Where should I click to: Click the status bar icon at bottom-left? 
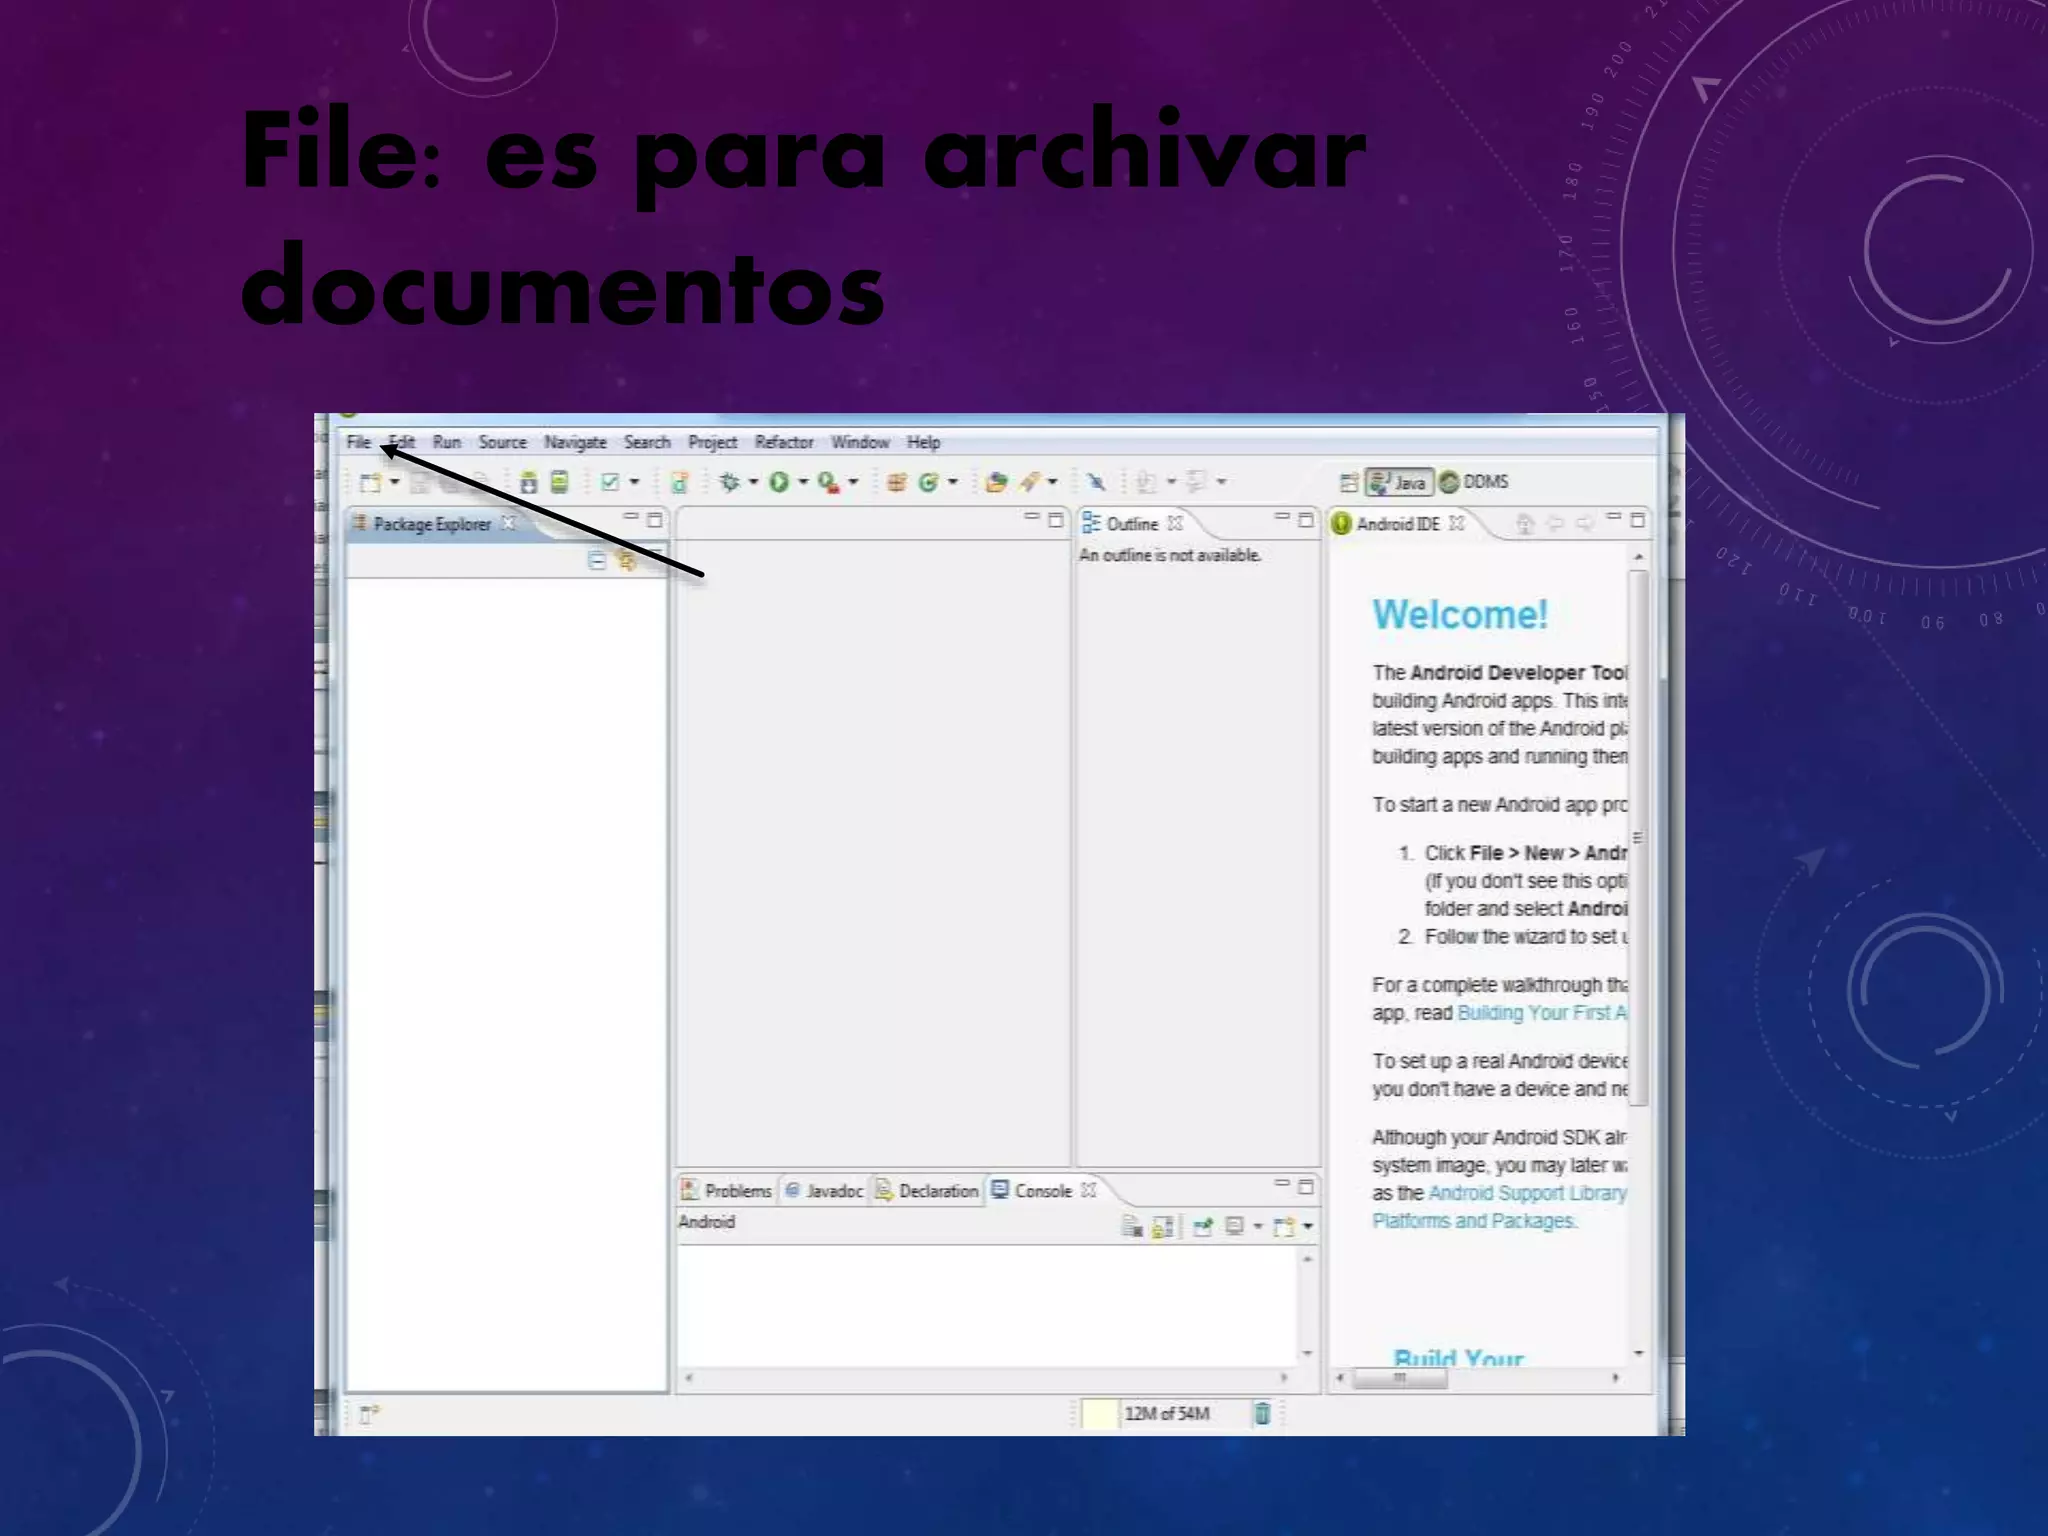pos(370,1413)
